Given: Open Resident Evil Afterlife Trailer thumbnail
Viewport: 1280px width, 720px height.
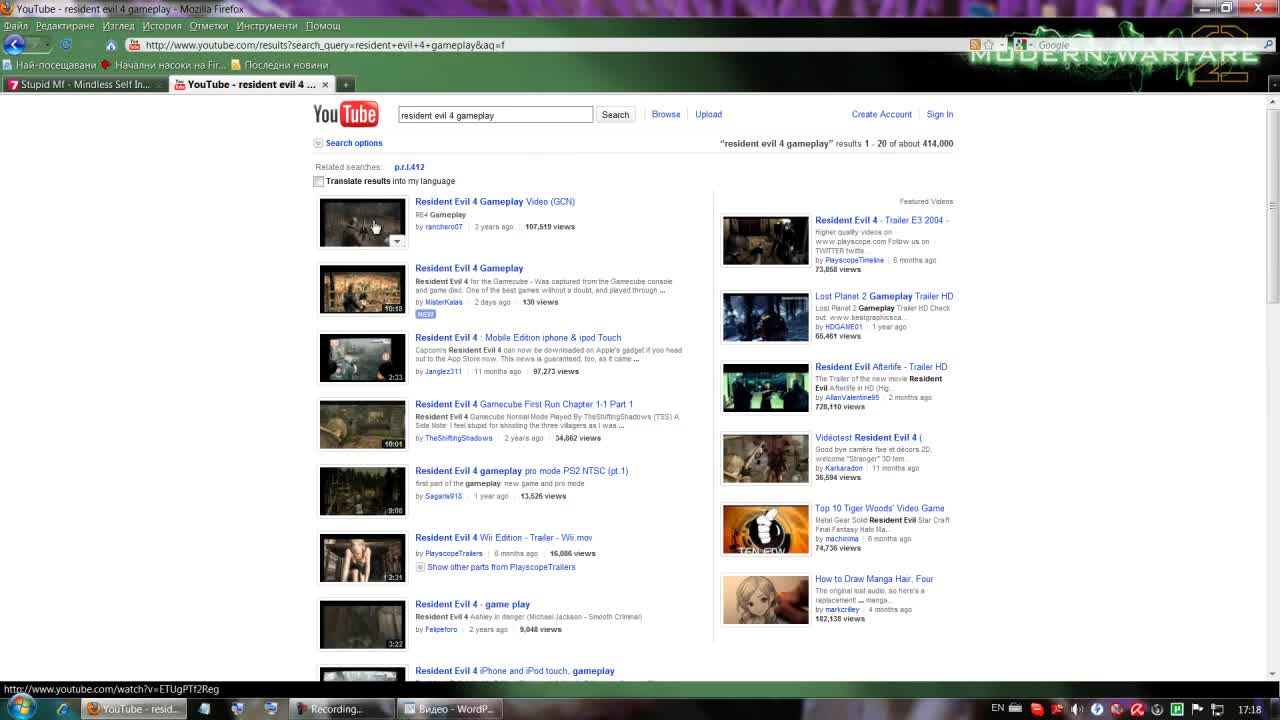Looking at the screenshot, I should point(765,387).
